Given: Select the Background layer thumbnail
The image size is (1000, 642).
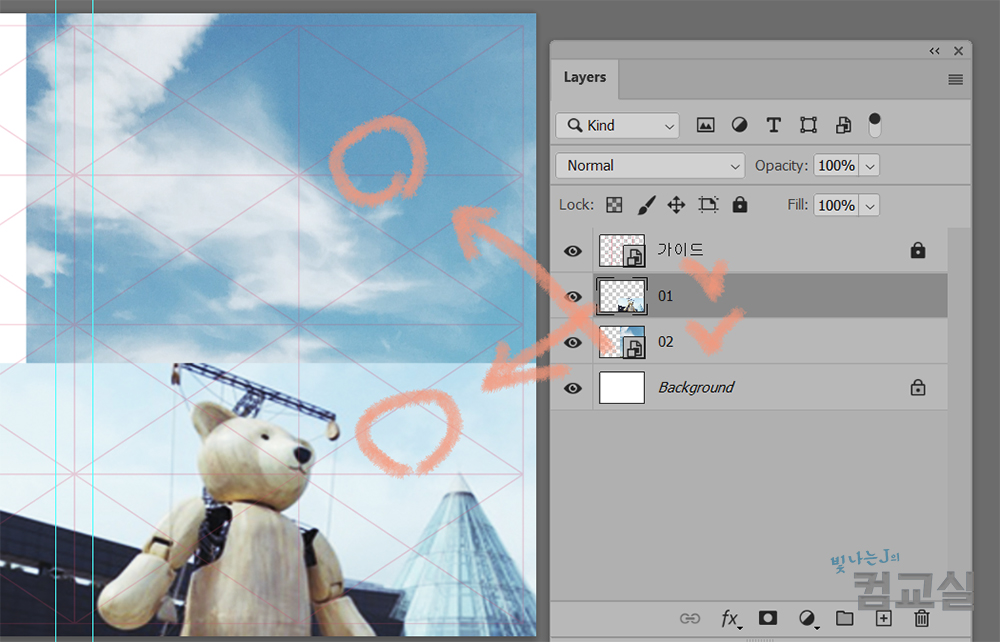Looking at the screenshot, I should [622, 388].
